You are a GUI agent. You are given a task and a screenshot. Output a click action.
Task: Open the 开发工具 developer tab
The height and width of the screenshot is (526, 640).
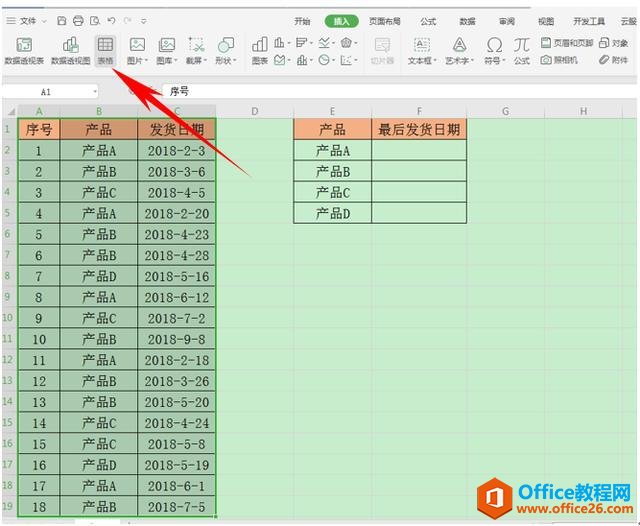click(589, 22)
